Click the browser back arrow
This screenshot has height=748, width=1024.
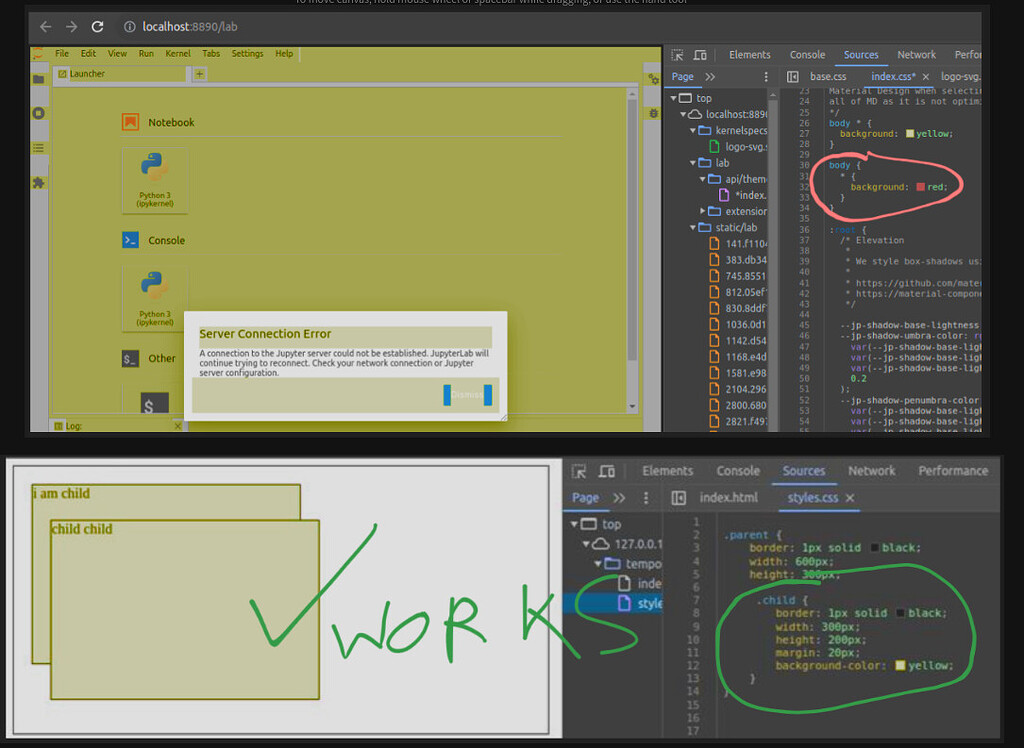45,27
